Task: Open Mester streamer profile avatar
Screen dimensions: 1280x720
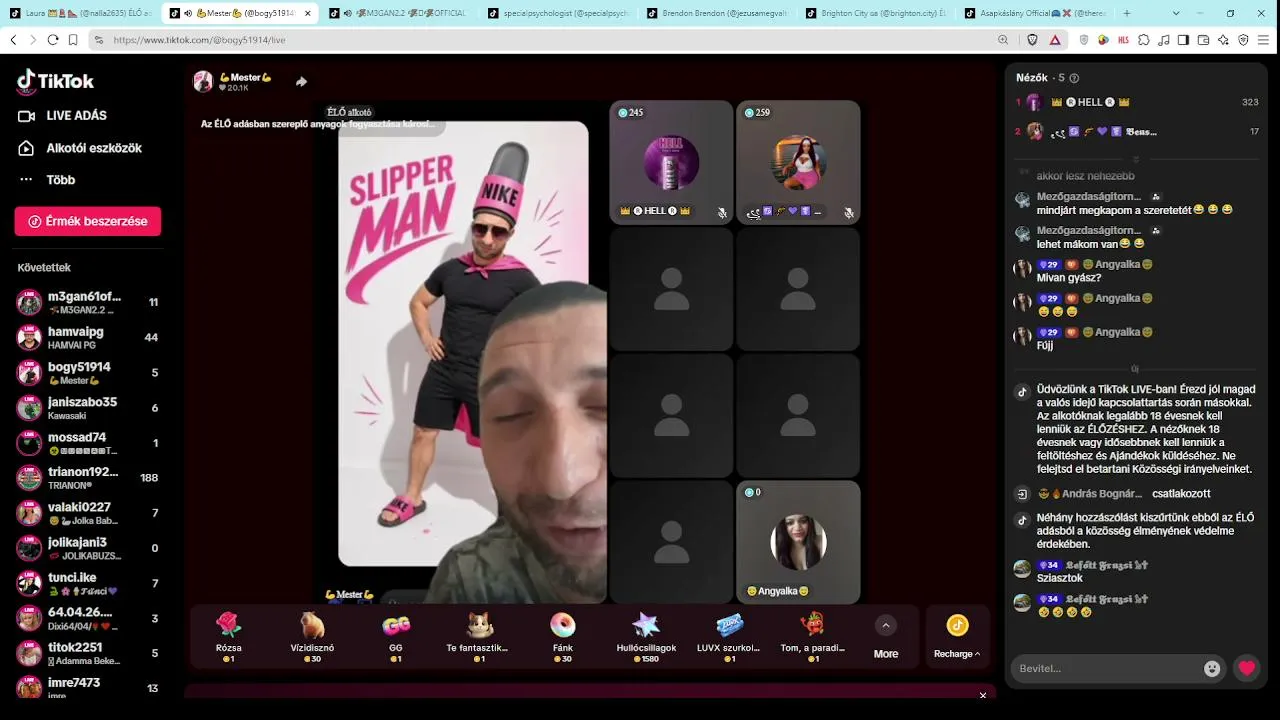Action: point(203,82)
